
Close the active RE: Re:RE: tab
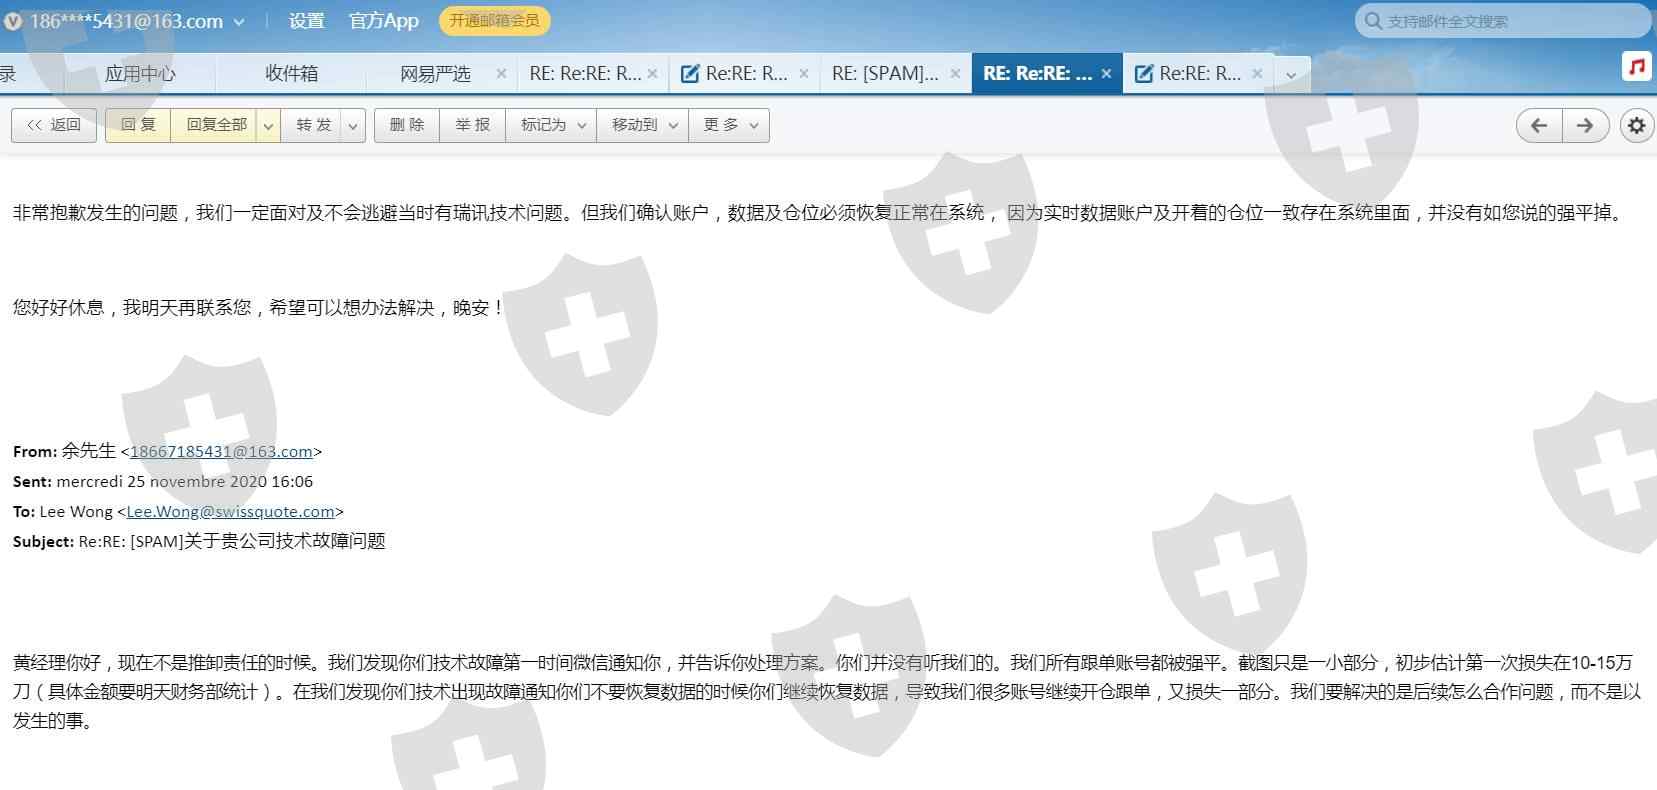tap(1106, 73)
